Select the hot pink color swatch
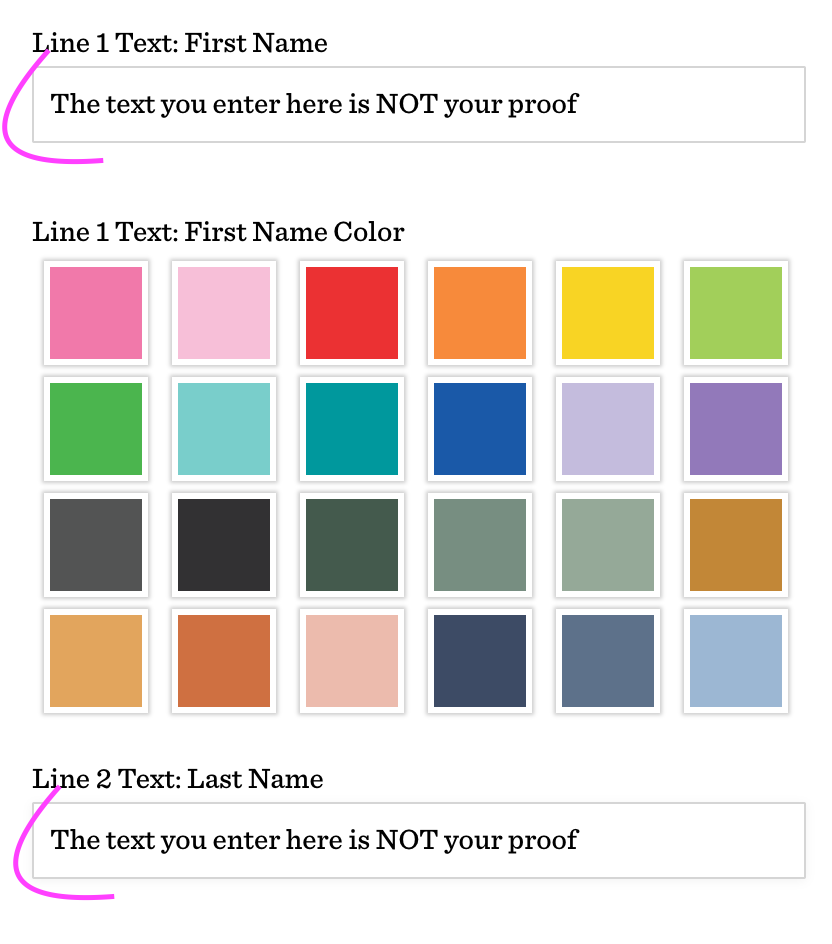The image size is (832, 944). (96, 313)
